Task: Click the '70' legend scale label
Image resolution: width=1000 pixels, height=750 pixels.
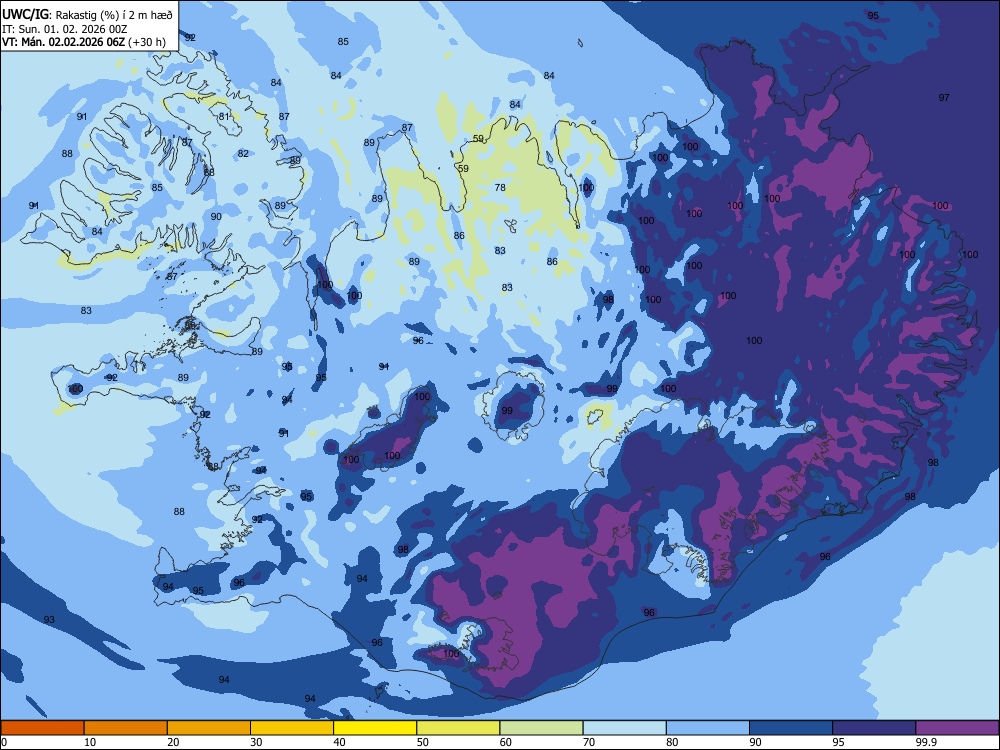Action: (589, 742)
